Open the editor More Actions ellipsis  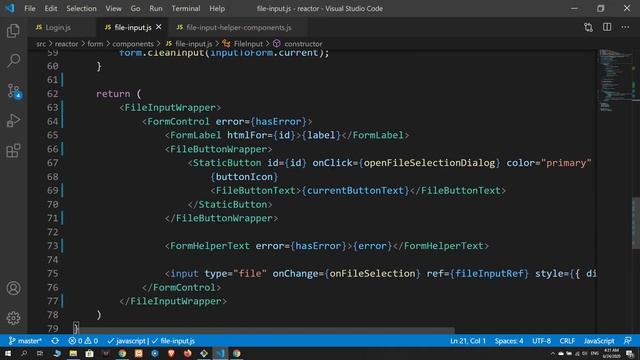[625, 27]
